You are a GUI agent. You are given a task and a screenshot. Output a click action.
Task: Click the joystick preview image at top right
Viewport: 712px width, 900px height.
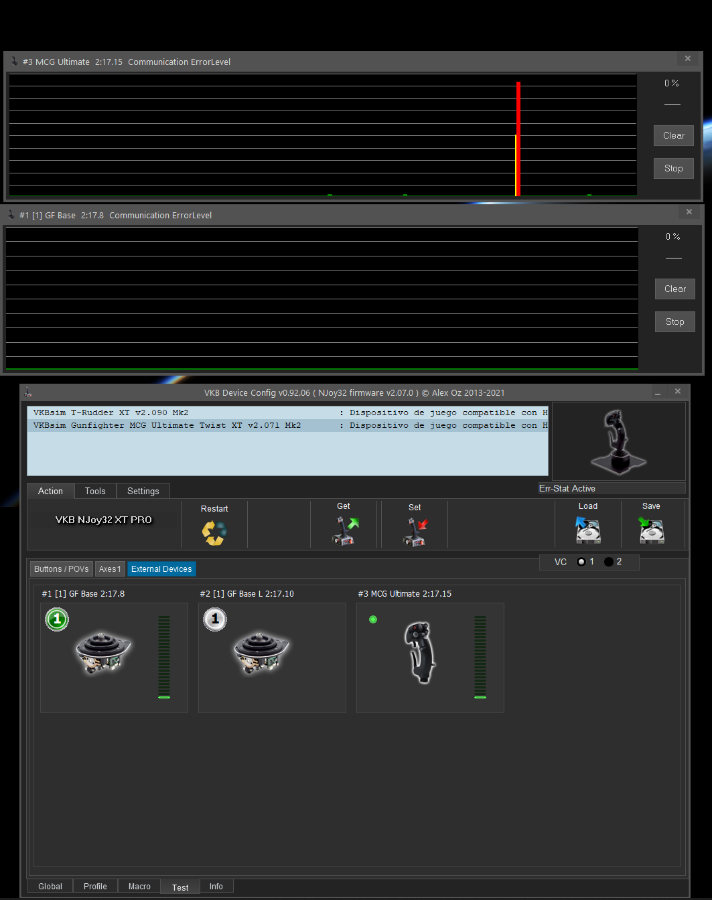[x=618, y=441]
